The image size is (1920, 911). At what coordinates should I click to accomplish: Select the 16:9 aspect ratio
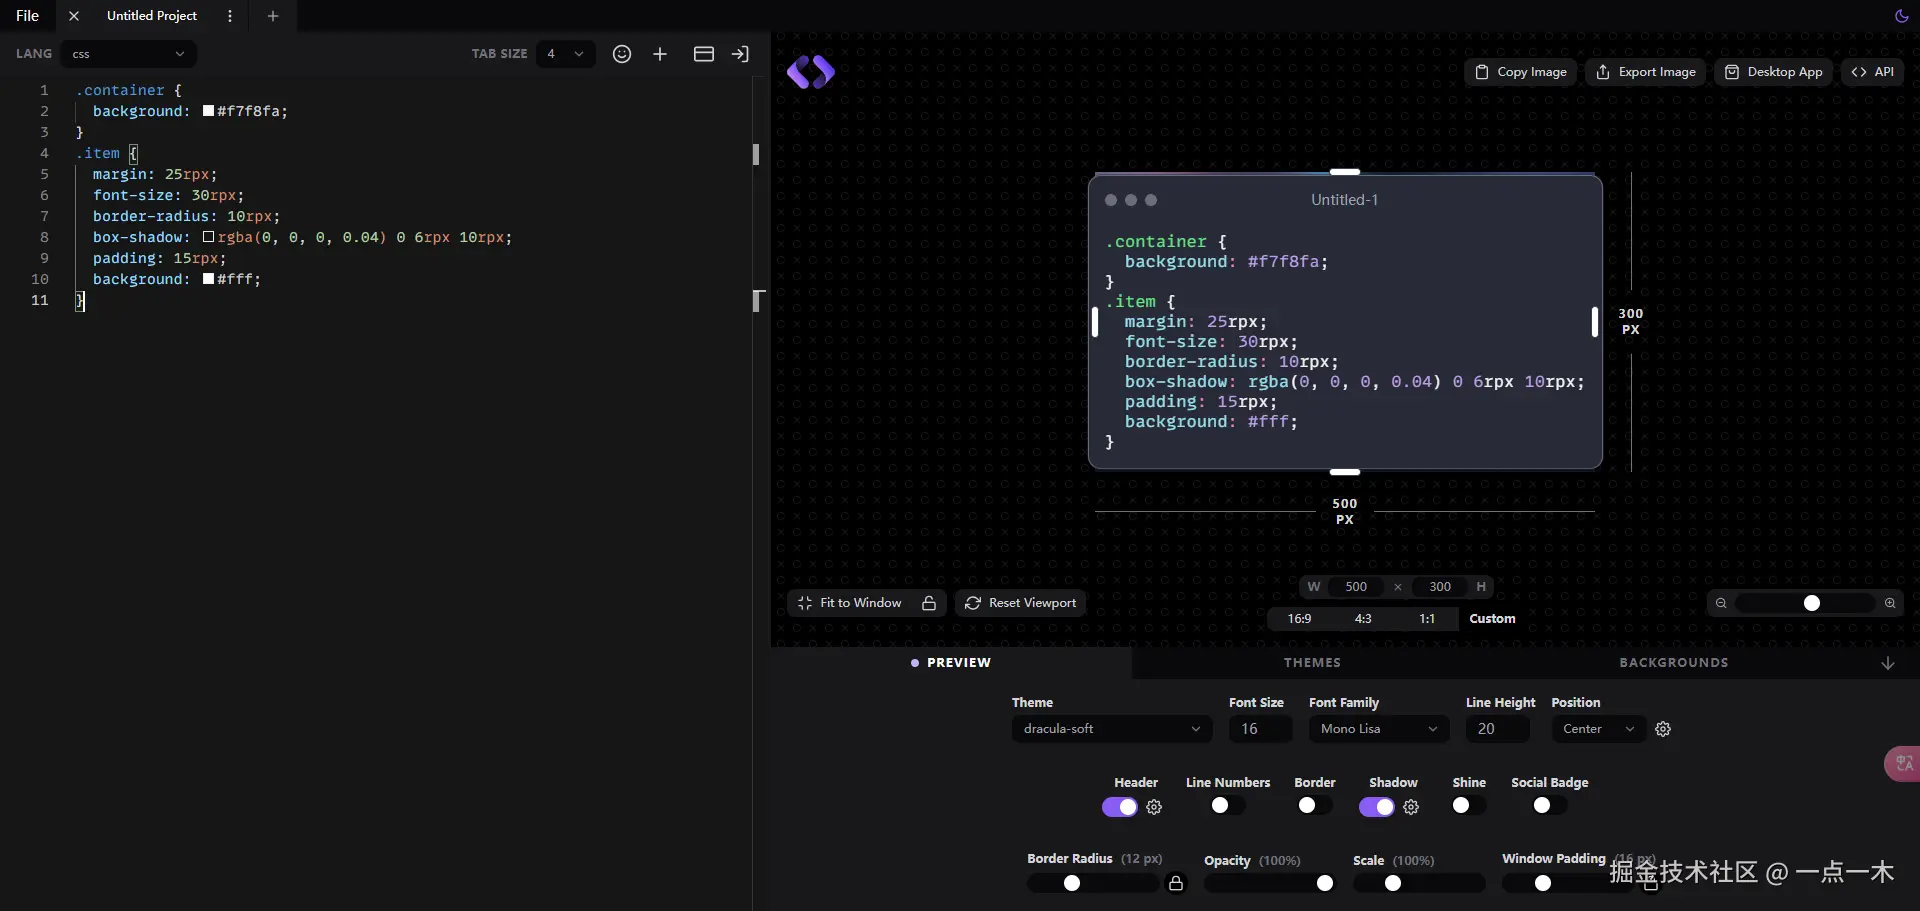(x=1299, y=619)
